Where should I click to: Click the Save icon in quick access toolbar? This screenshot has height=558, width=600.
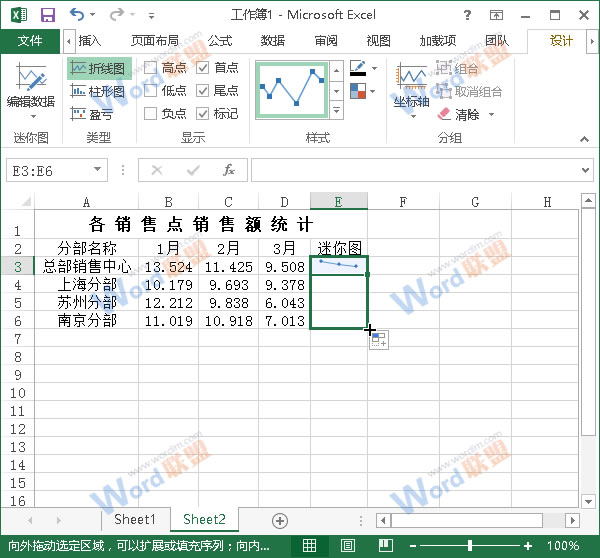click(x=48, y=15)
